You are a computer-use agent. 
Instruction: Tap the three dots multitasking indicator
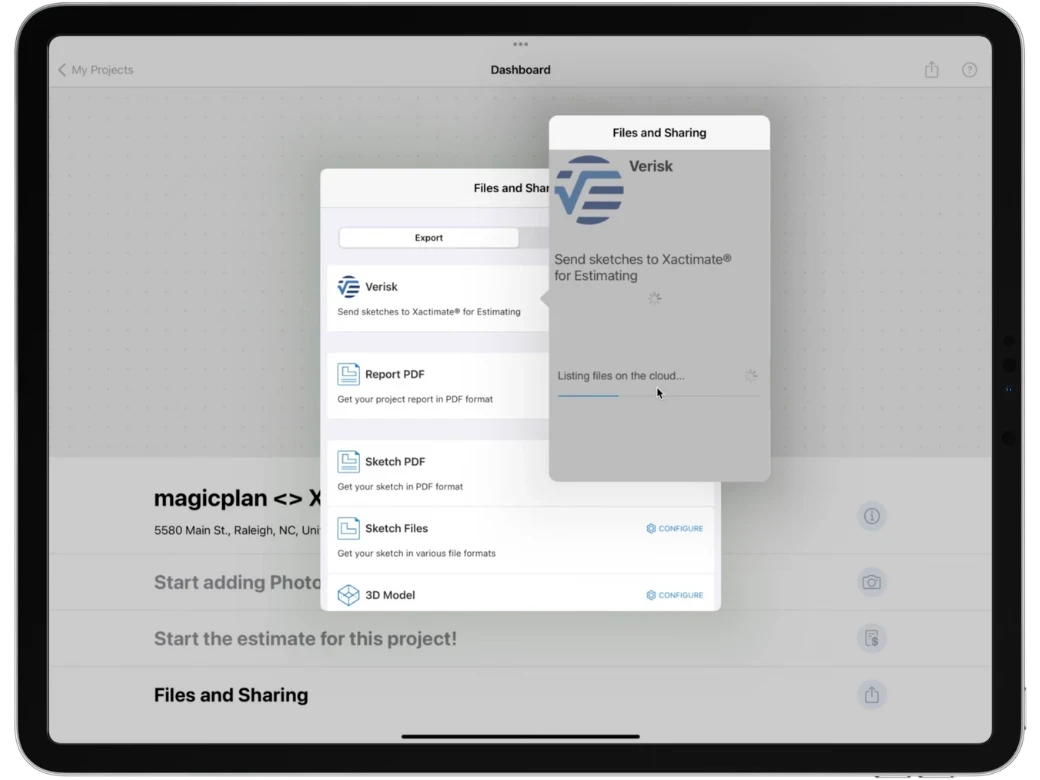click(520, 44)
